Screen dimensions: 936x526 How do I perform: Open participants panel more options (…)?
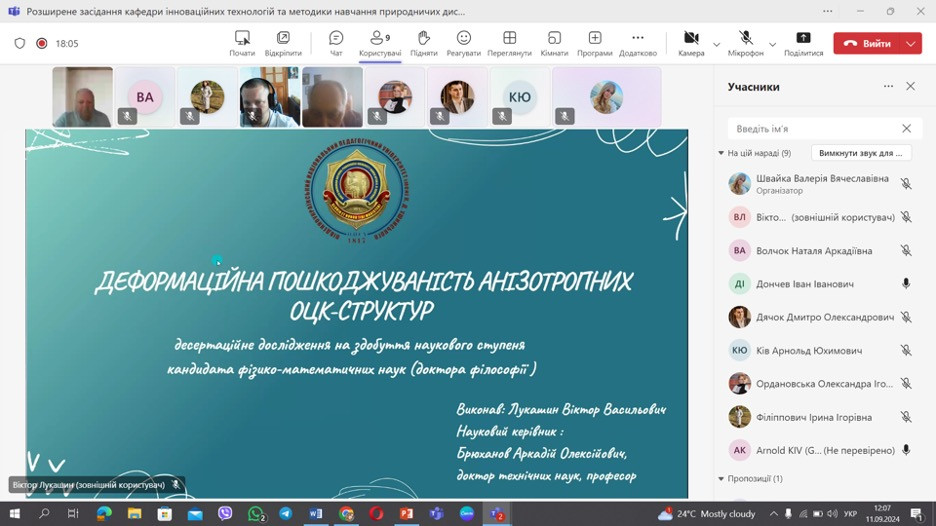tap(888, 87)
